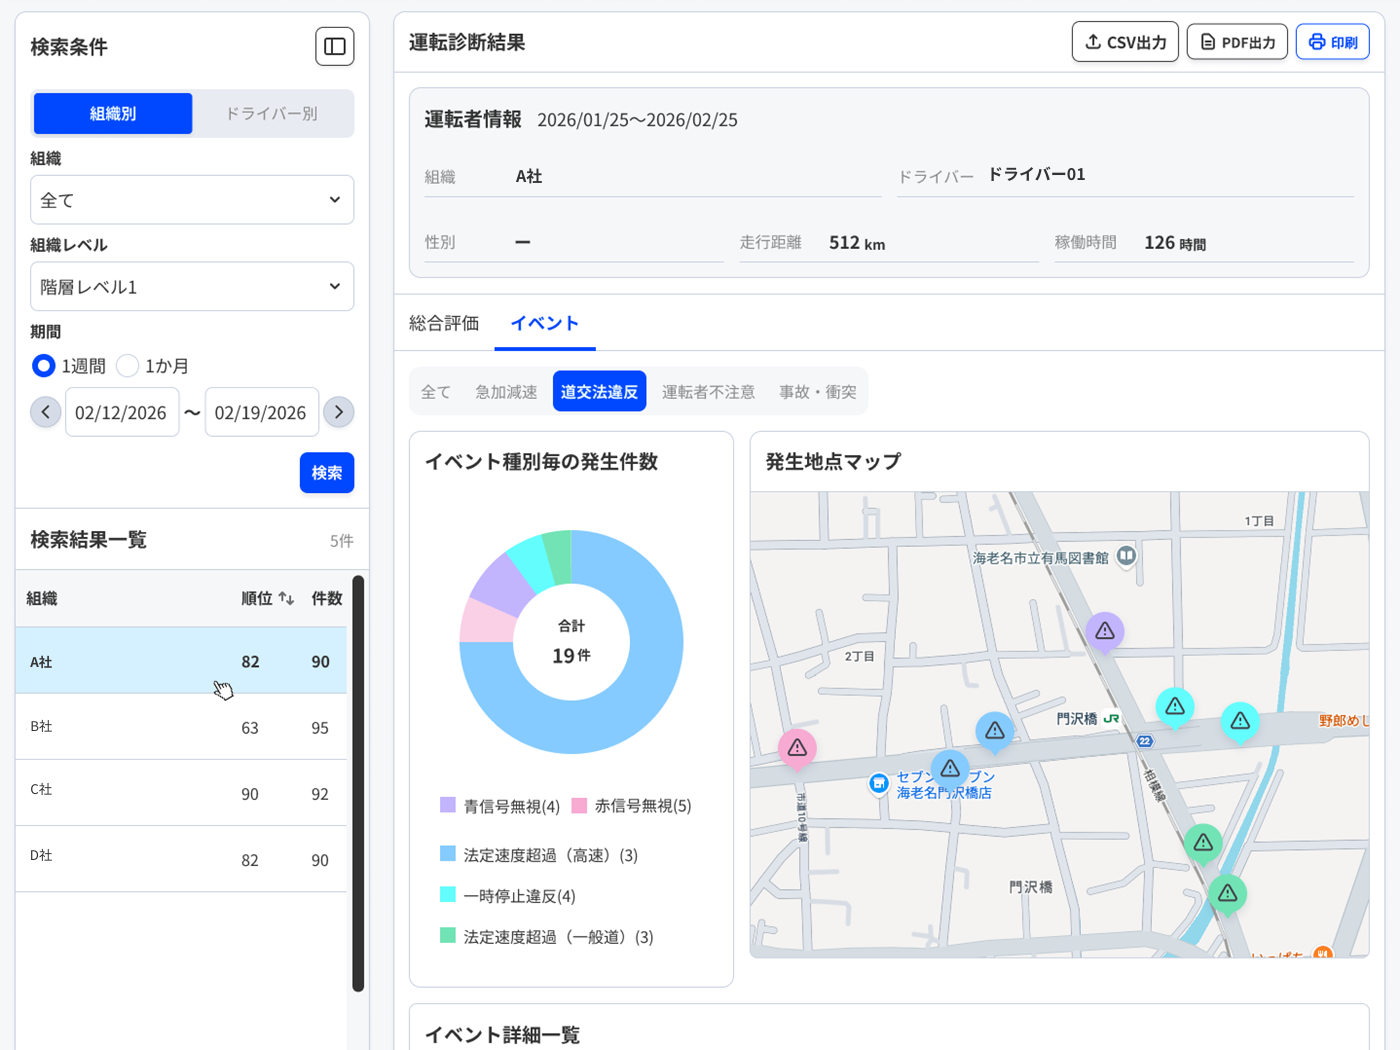Screen dimensions: 1400x1050
Task: Click the 印刷 print button
Action: tap(1332, 42)
